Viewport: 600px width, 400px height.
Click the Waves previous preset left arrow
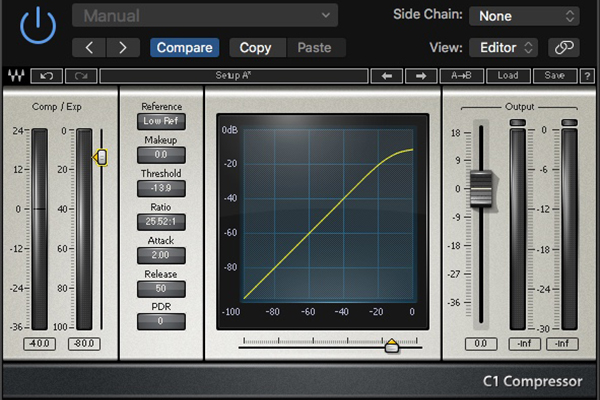[x=387, y=76]
